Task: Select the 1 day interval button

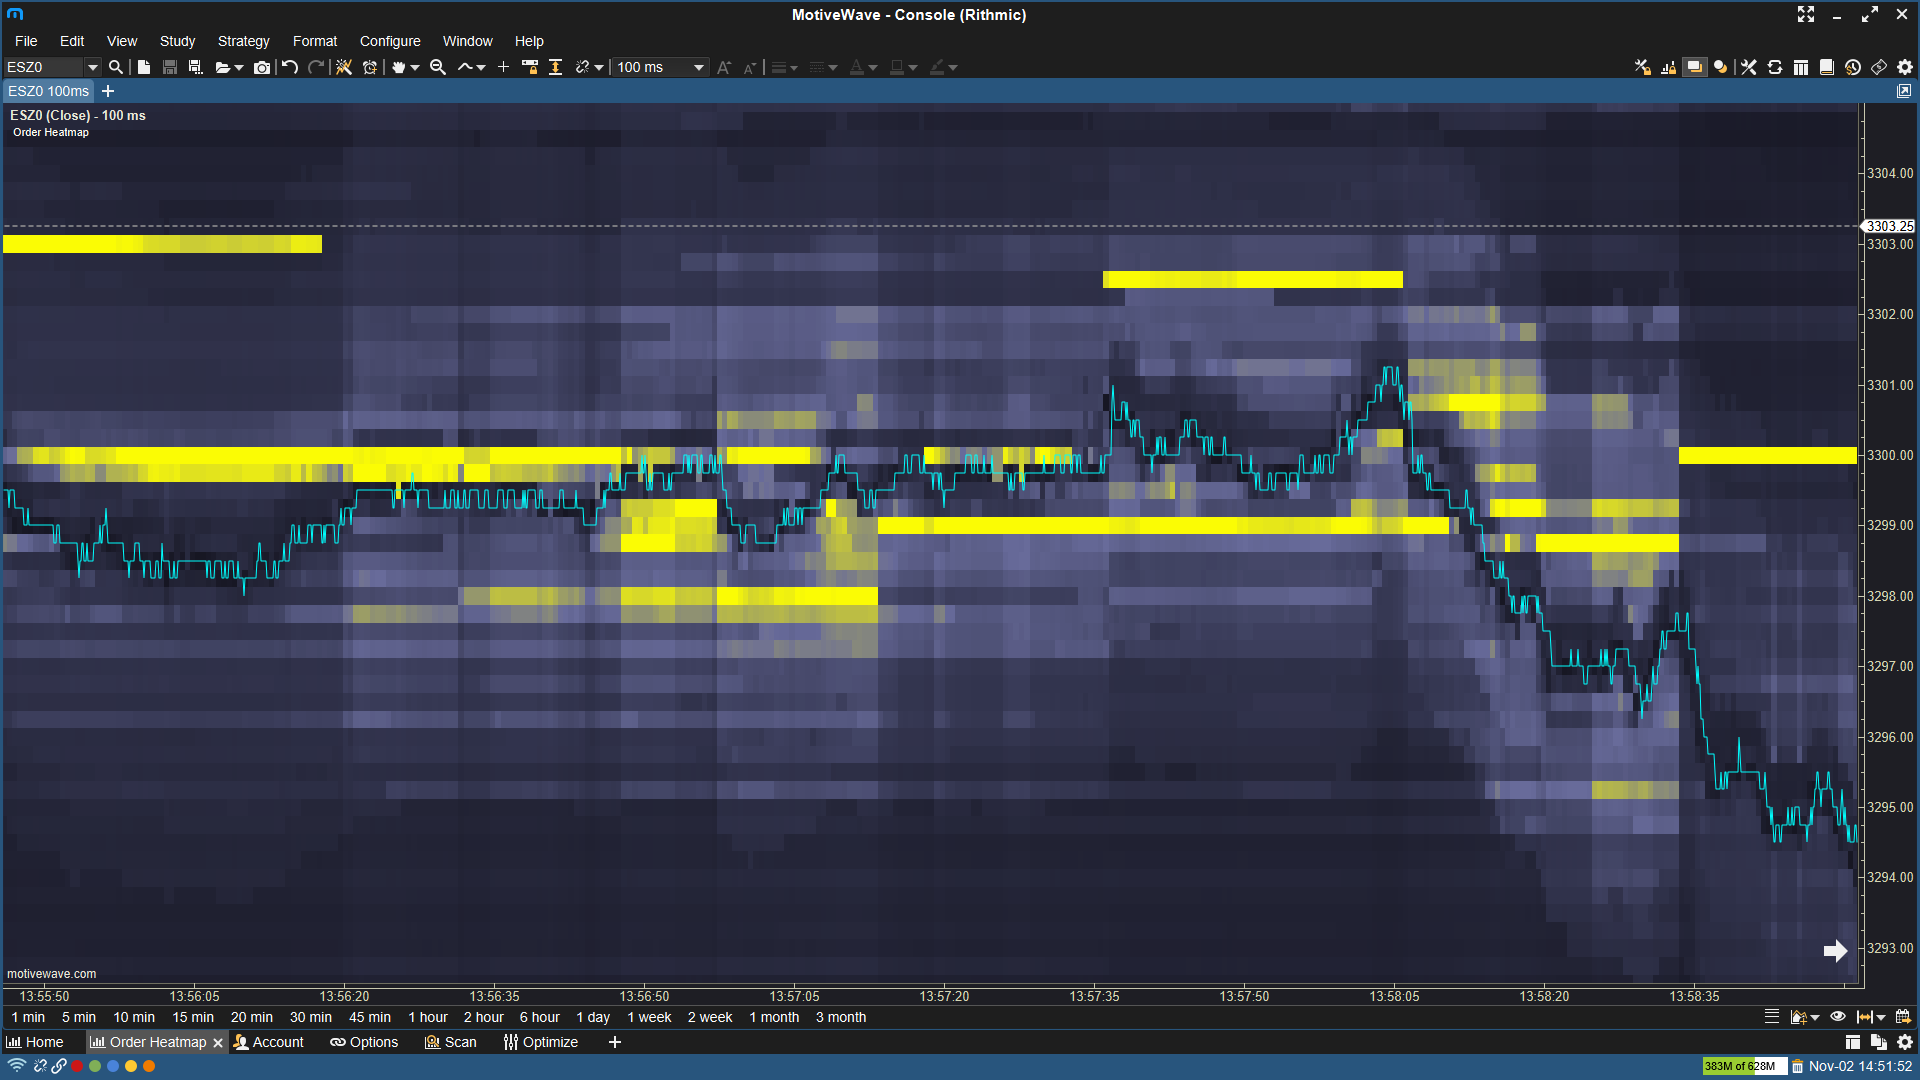Action: pos(593,1017)
